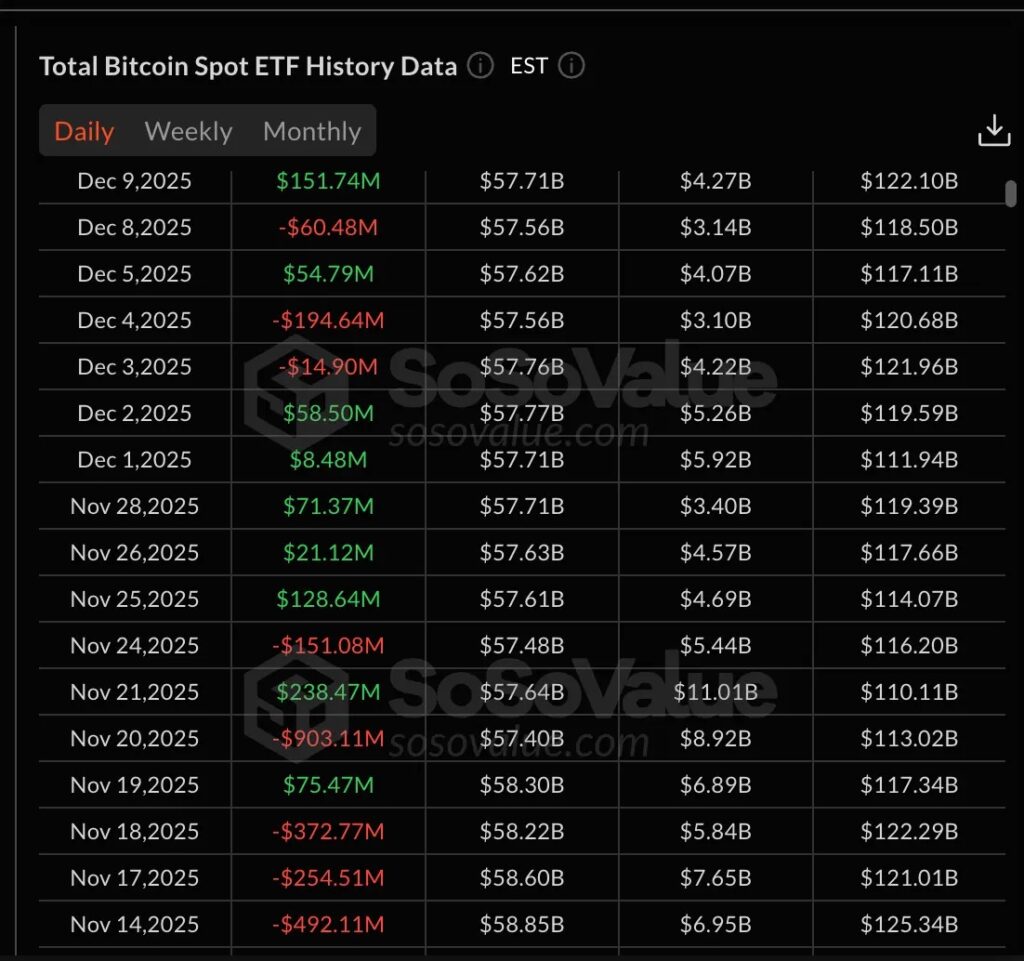The height and width of the screenshot is (961, 1024).
Task: Click the $122.10B total on Dec 9 row
Action: click(910, 181)
